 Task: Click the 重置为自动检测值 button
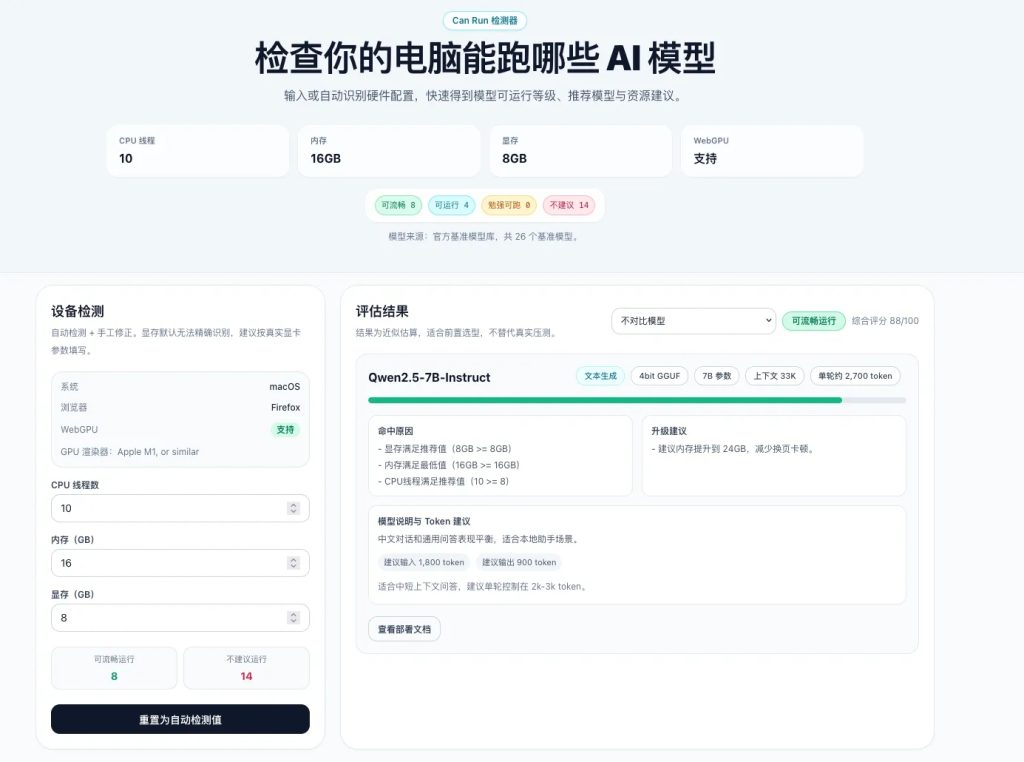tap(180, 719)
